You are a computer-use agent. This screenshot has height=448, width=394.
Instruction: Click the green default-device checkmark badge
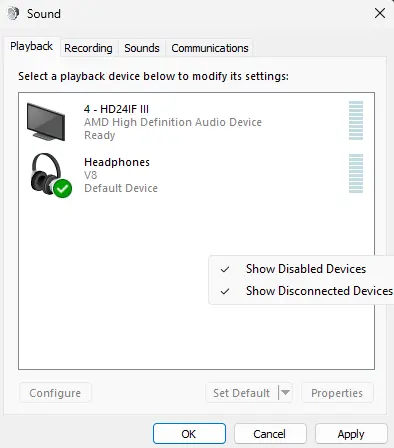pos(63,189)
